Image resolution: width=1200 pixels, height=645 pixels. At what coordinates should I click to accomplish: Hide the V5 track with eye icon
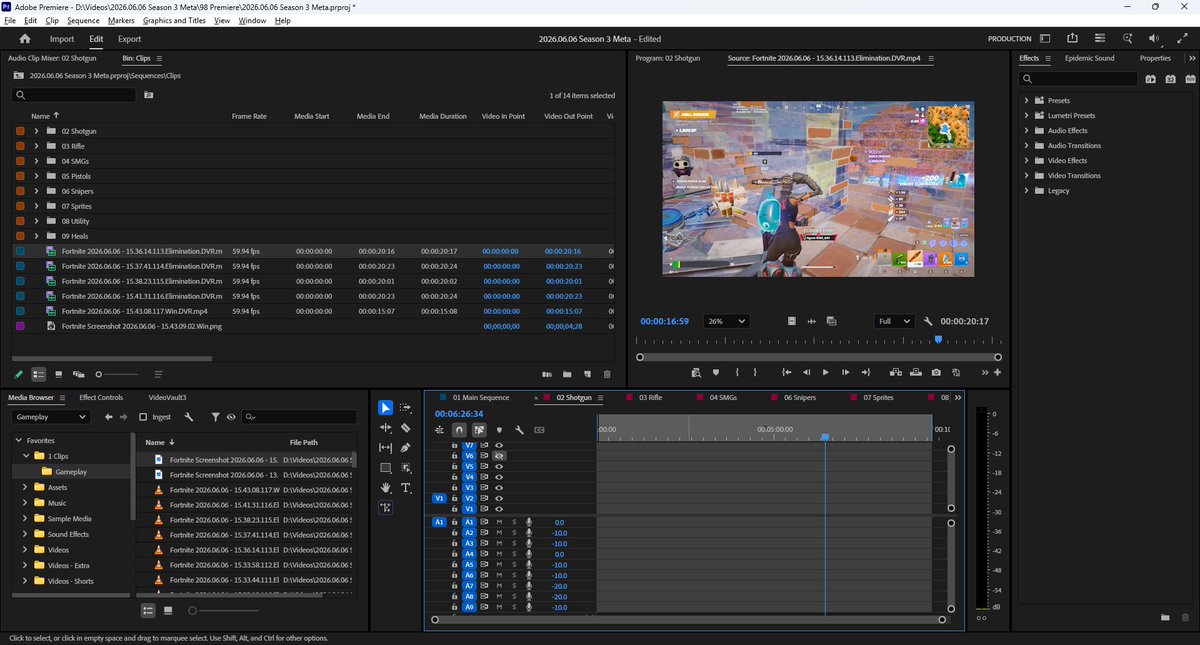pos(499,466)
